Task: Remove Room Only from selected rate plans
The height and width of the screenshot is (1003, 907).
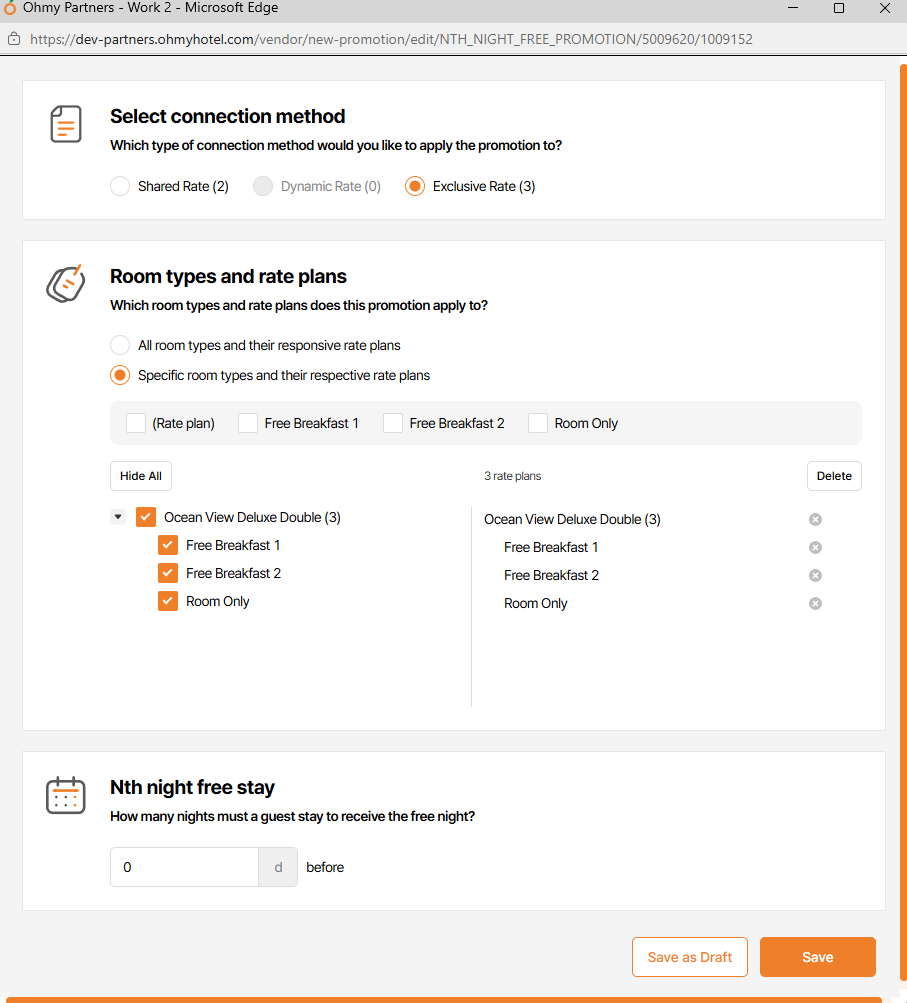Action: click(x=815, y=603)
